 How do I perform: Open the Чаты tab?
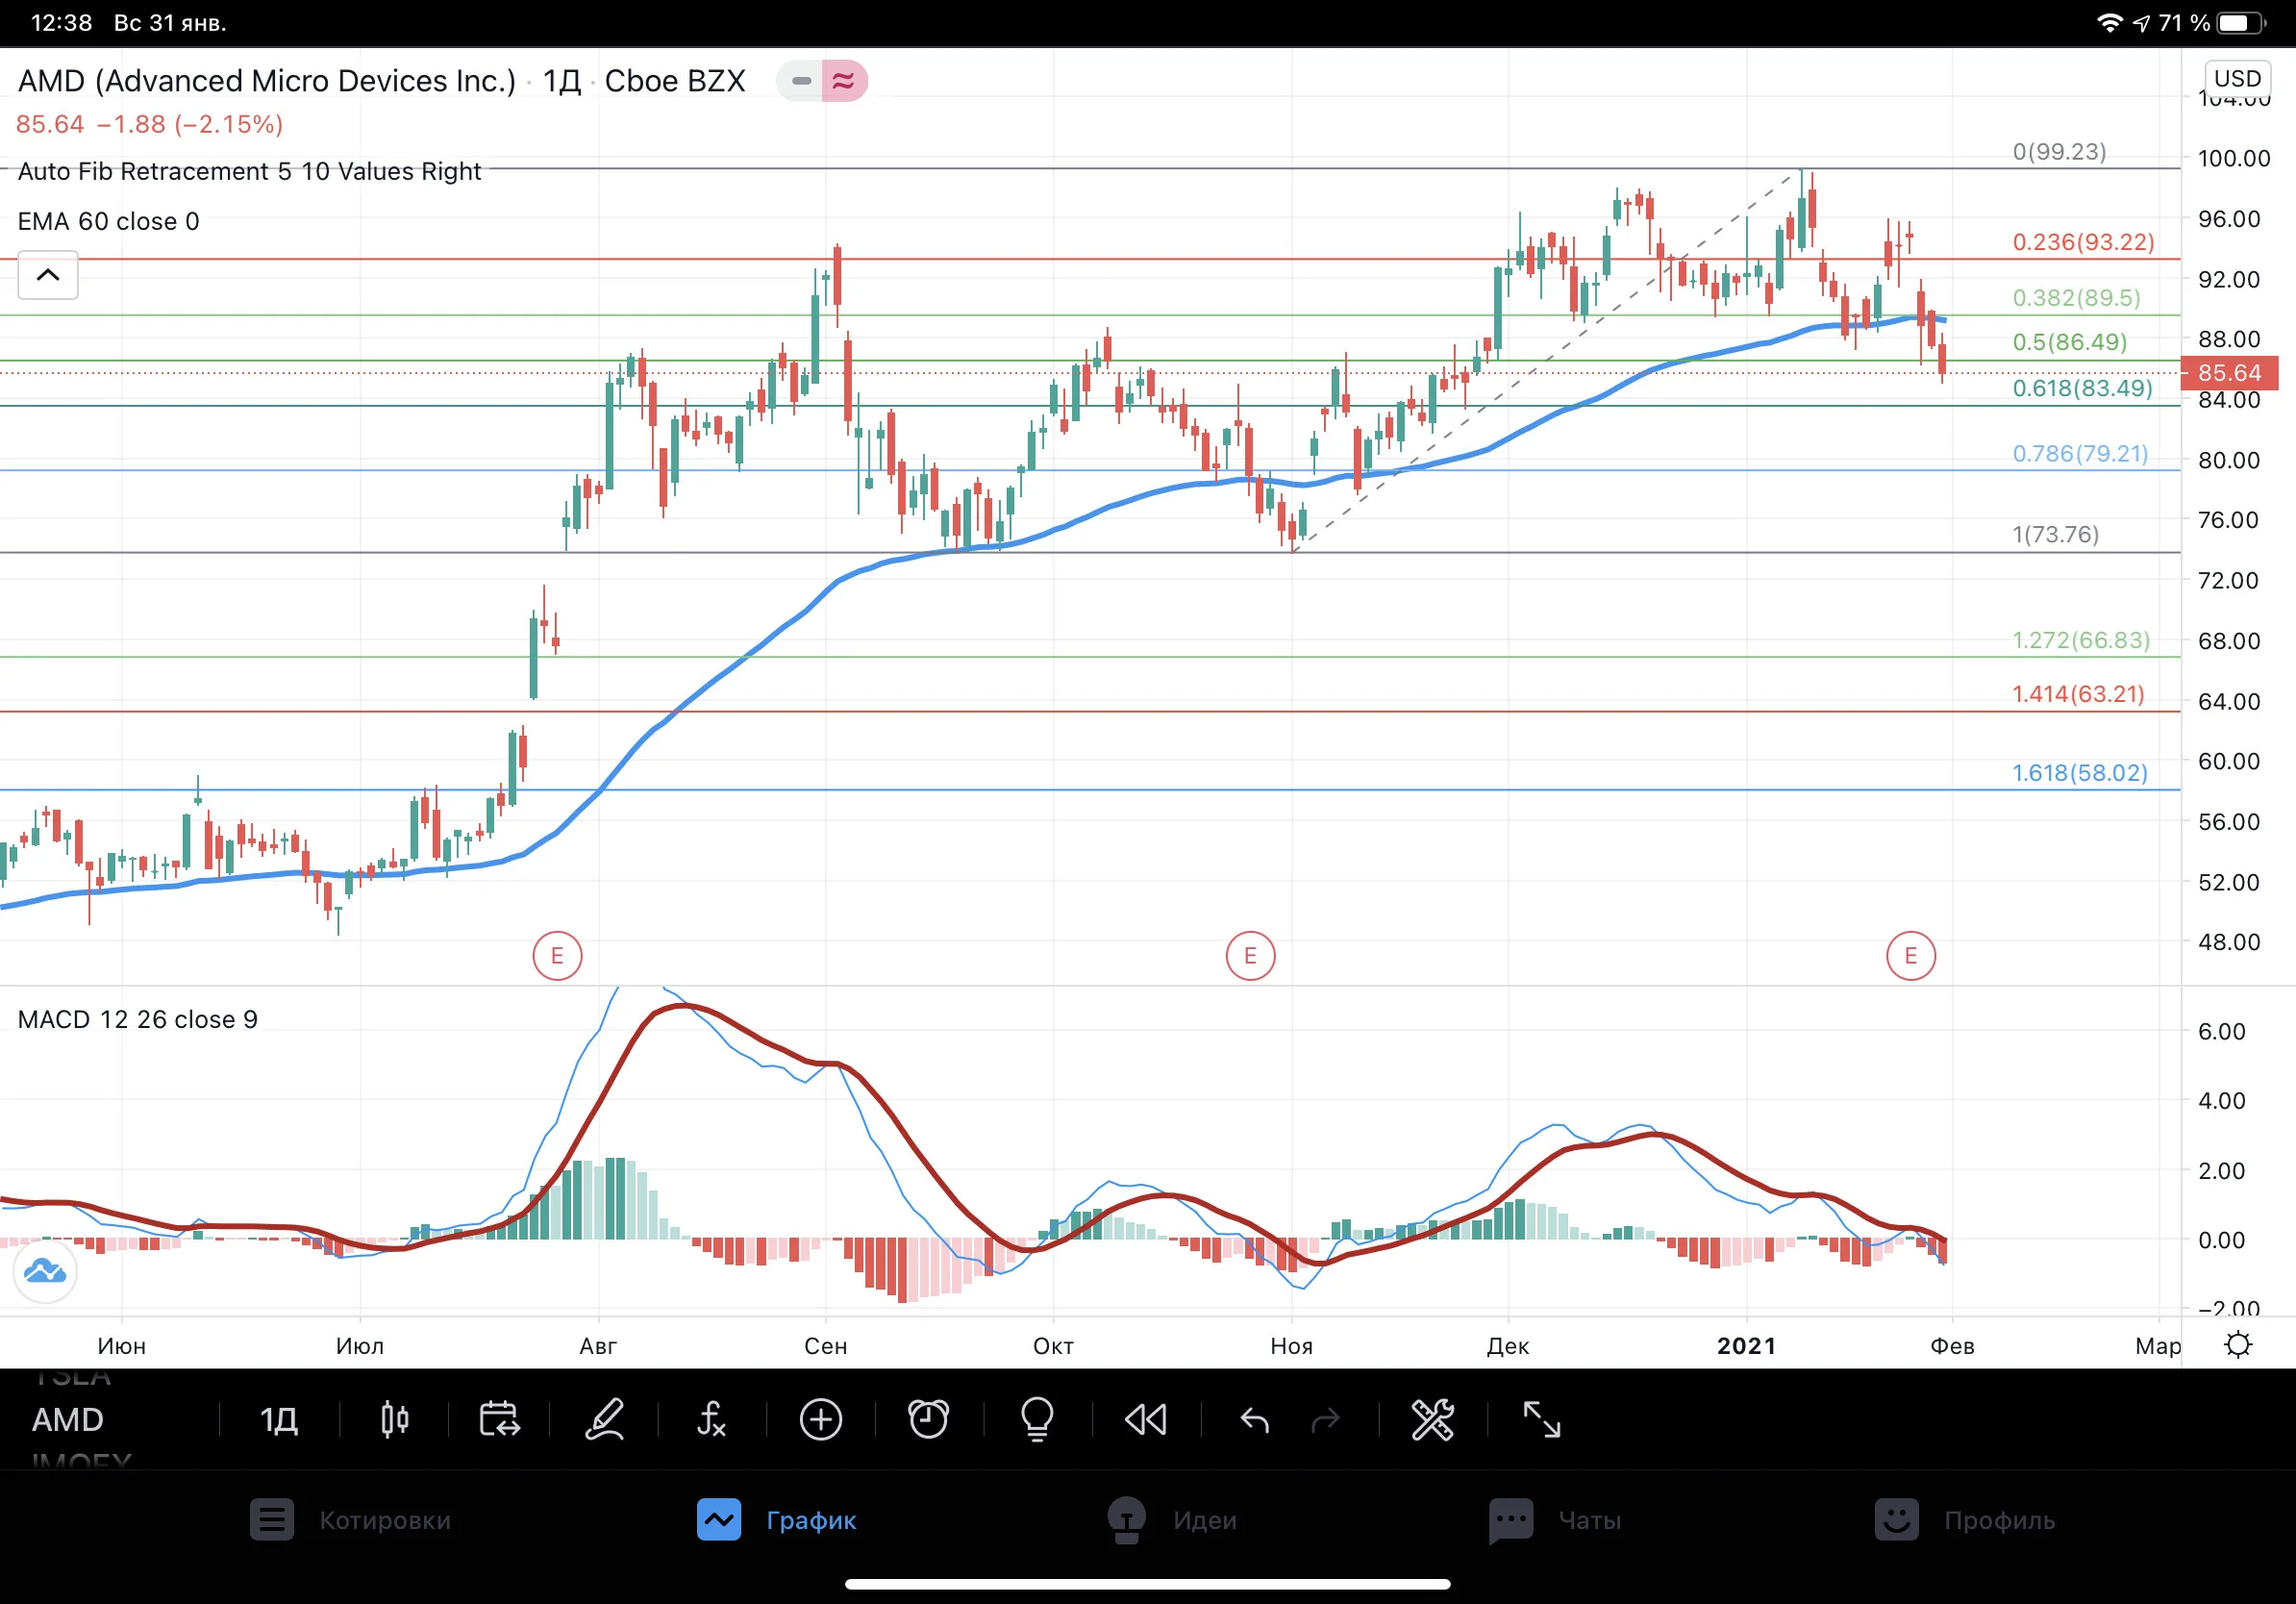coord(1555,1520)
